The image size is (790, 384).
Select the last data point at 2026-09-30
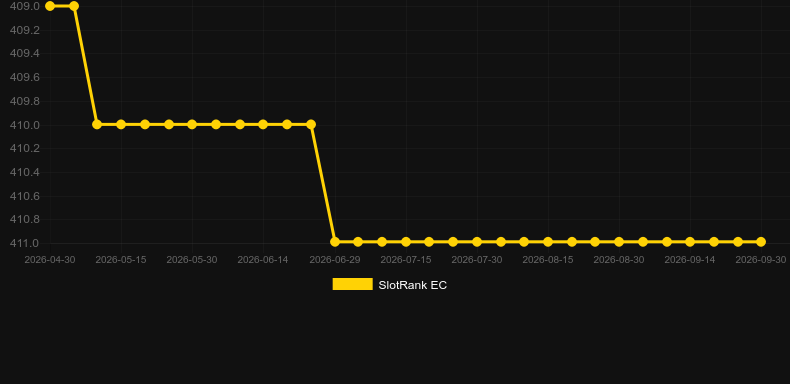click(761, 242)
